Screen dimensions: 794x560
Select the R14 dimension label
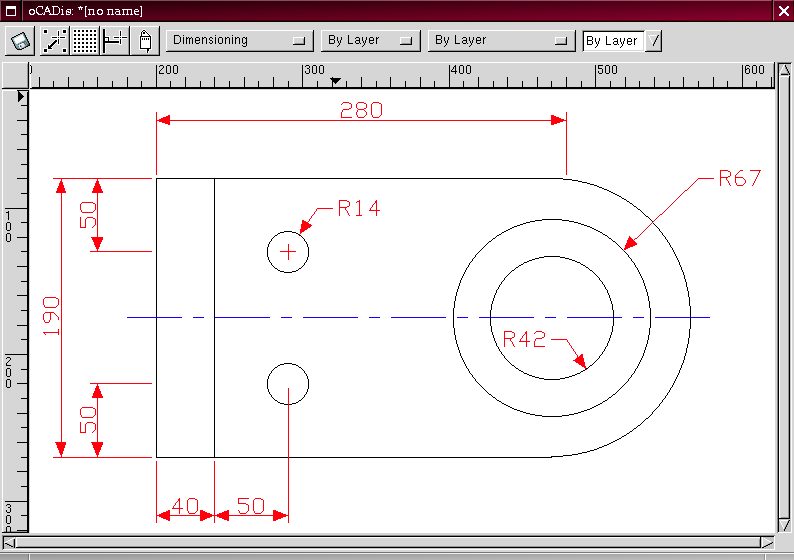(x=358, y=208)
